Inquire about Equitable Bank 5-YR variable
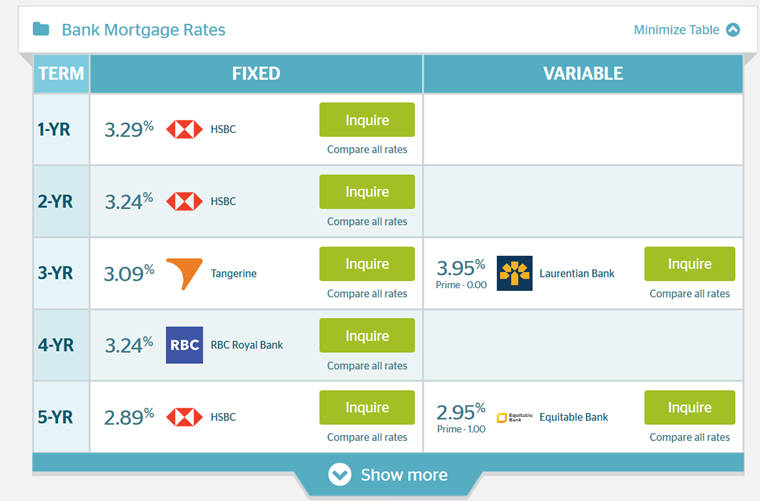Screen dimensions: 760x501 coord(689,407)
